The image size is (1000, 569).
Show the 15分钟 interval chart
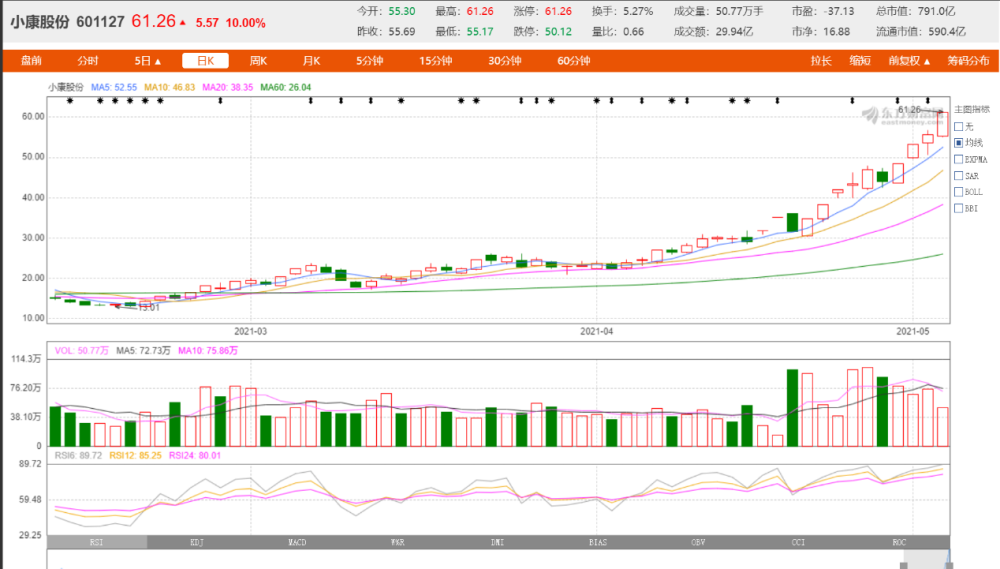[436, 61]
